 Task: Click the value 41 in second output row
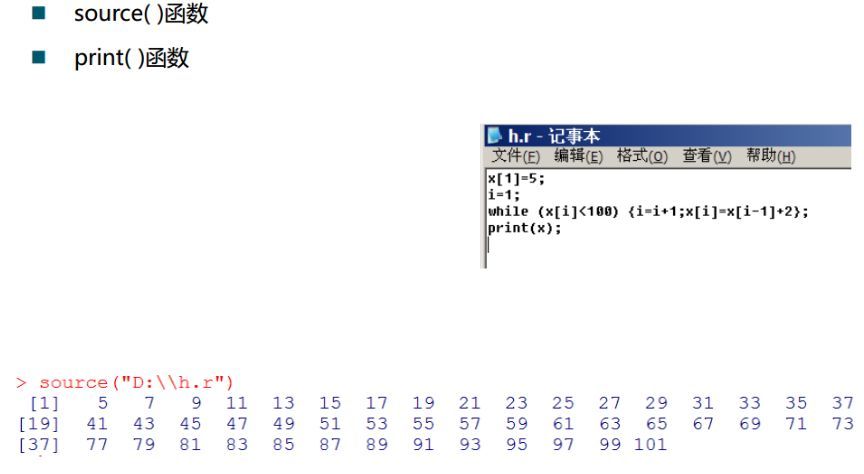97,424
